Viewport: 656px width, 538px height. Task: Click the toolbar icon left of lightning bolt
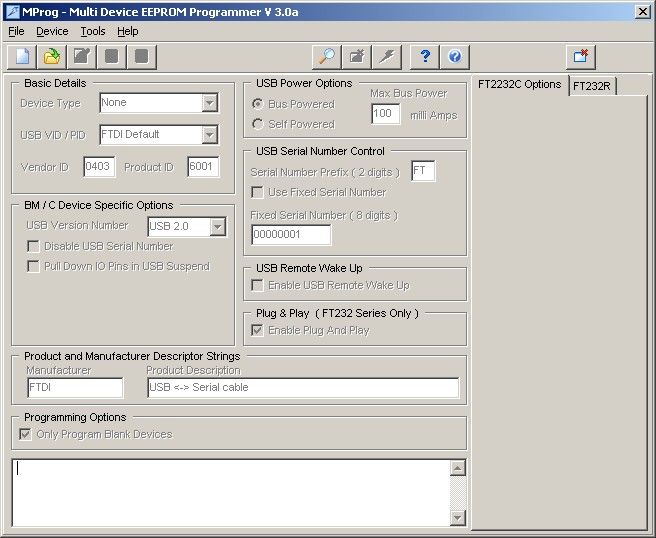[x=357, y=56]
